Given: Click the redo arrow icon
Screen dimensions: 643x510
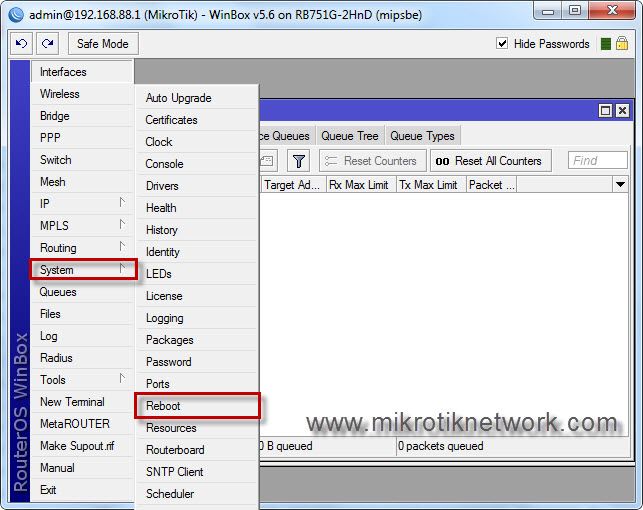Looking at the screenshot, I should click(47, 44).
